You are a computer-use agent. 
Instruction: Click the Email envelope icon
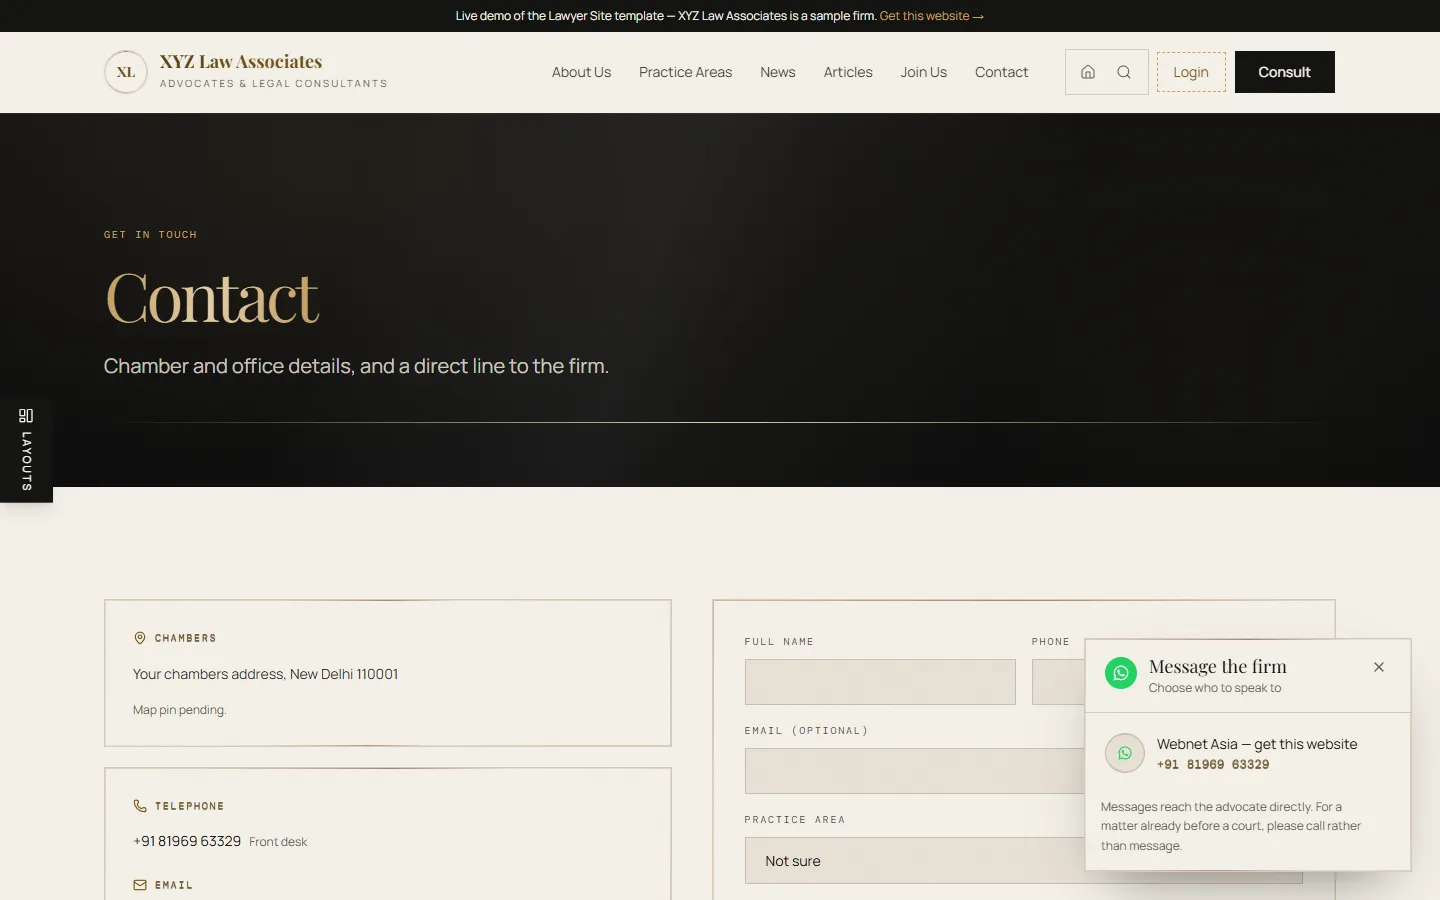[x=140, y=885]
